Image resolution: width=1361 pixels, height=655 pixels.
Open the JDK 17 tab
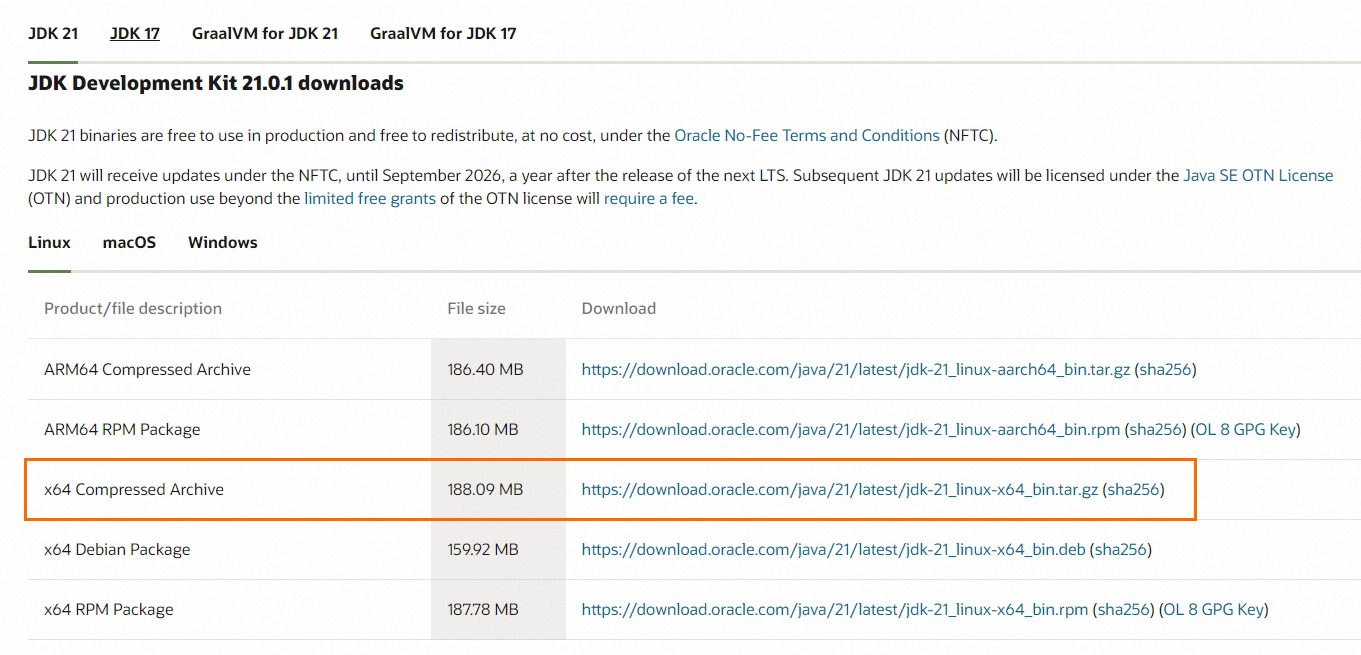coord(135,33)
